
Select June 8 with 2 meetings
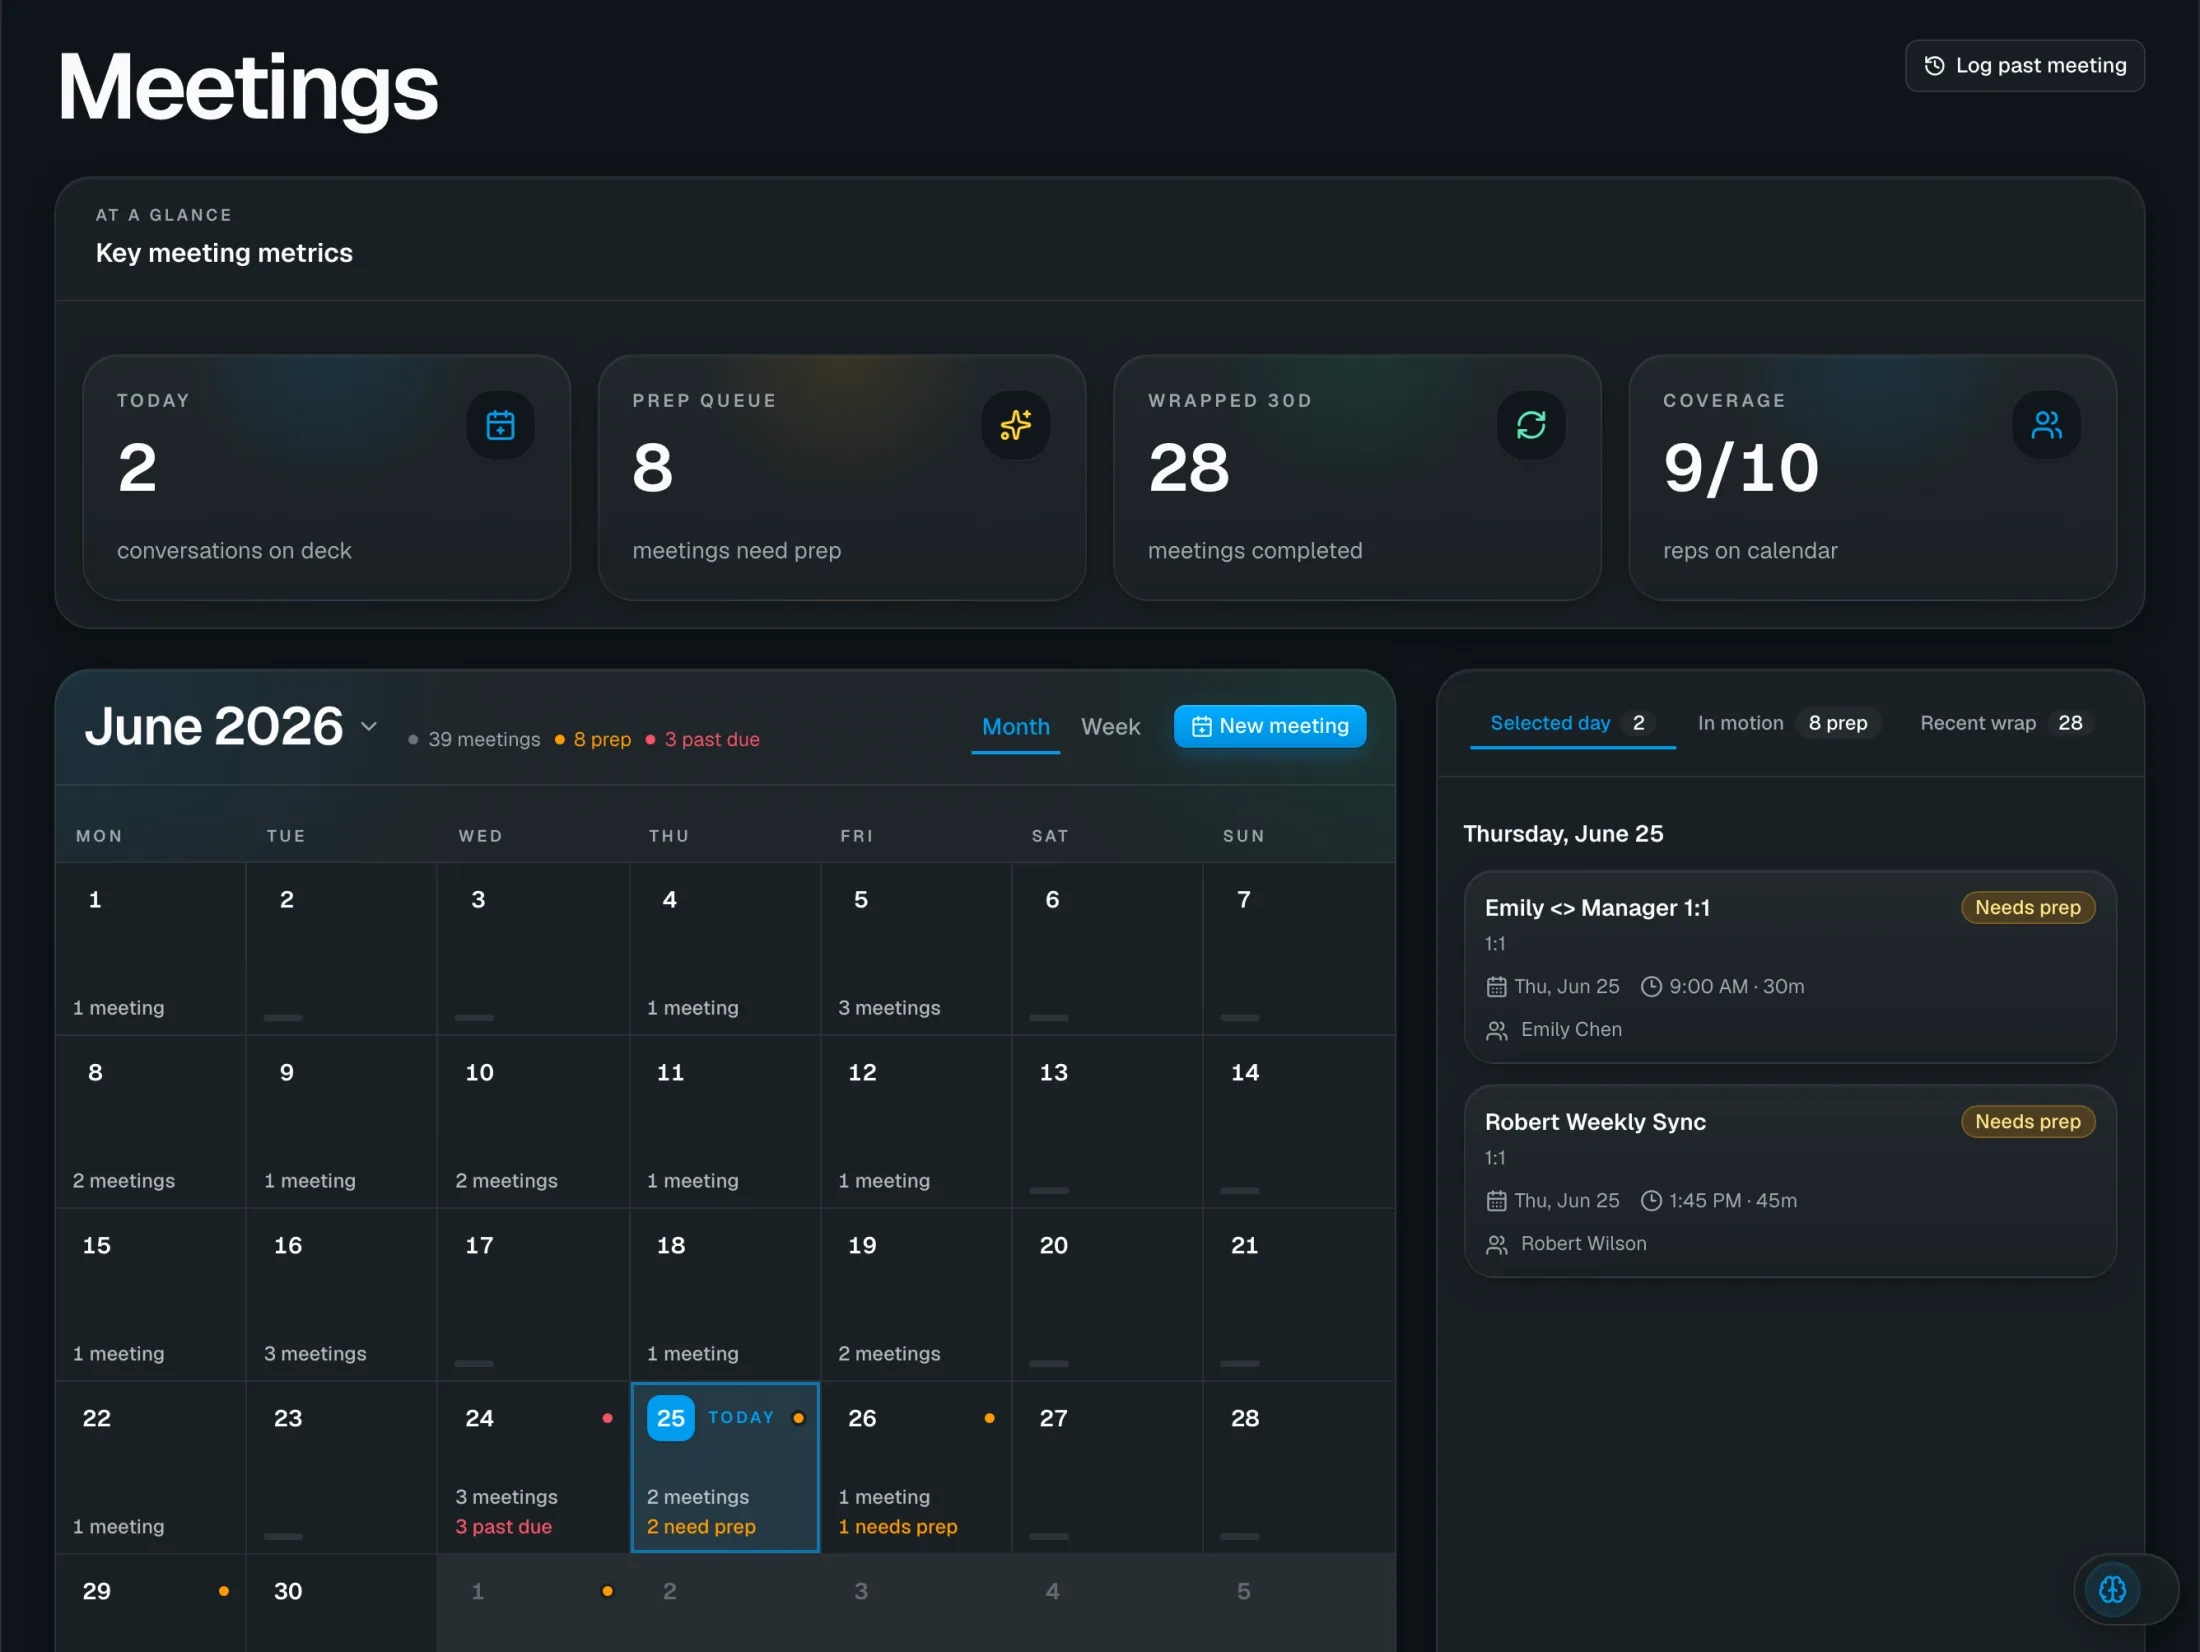point(150,1122)
